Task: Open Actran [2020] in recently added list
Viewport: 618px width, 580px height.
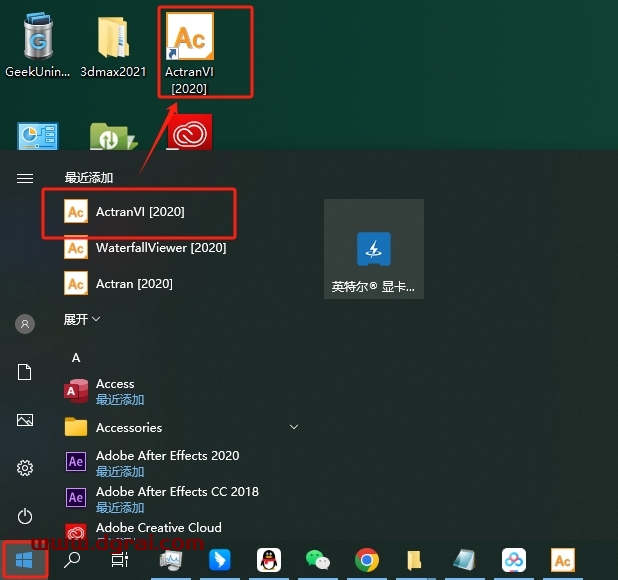Action: pyautogui.click(x=134, y=284)
